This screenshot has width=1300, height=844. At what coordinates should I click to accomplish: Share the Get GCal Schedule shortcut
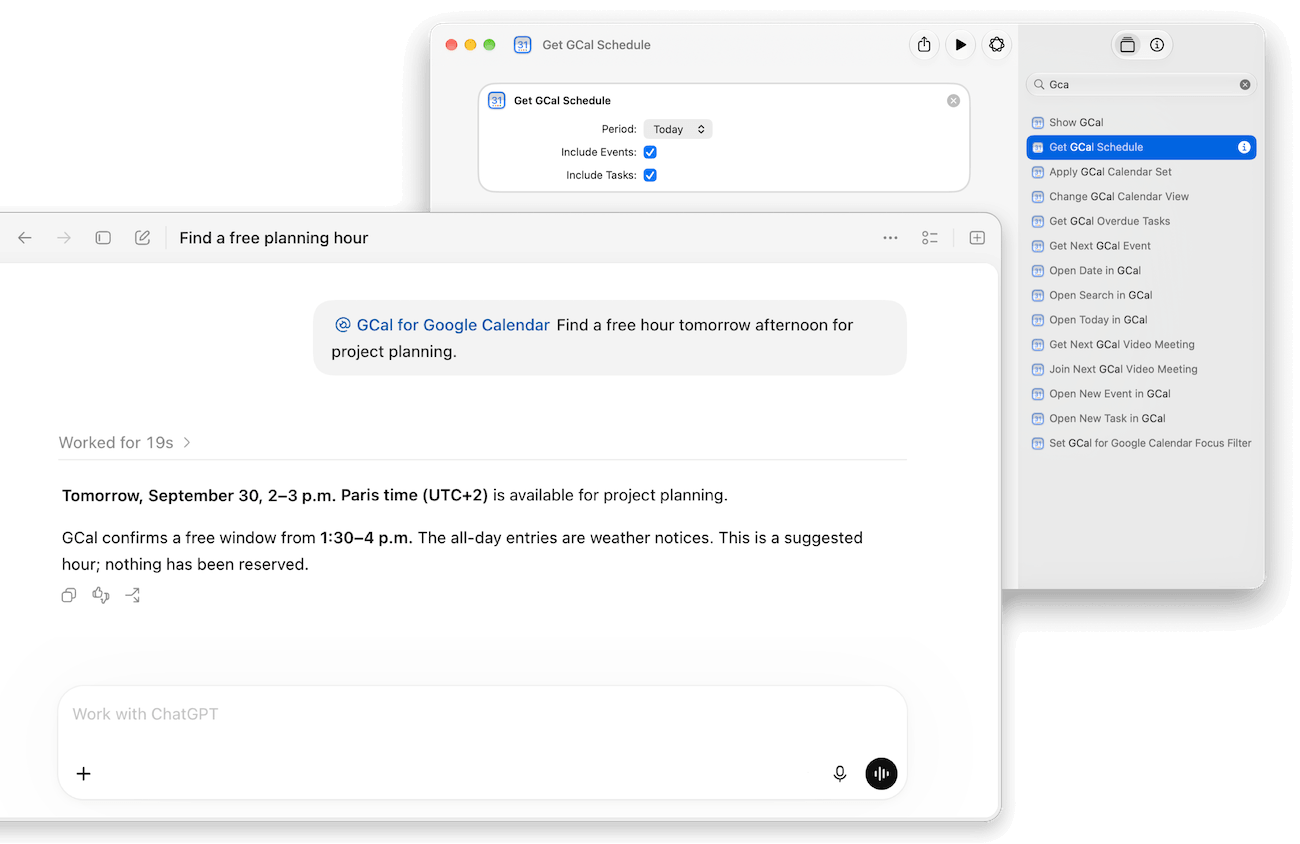click(x=924, y=45)
